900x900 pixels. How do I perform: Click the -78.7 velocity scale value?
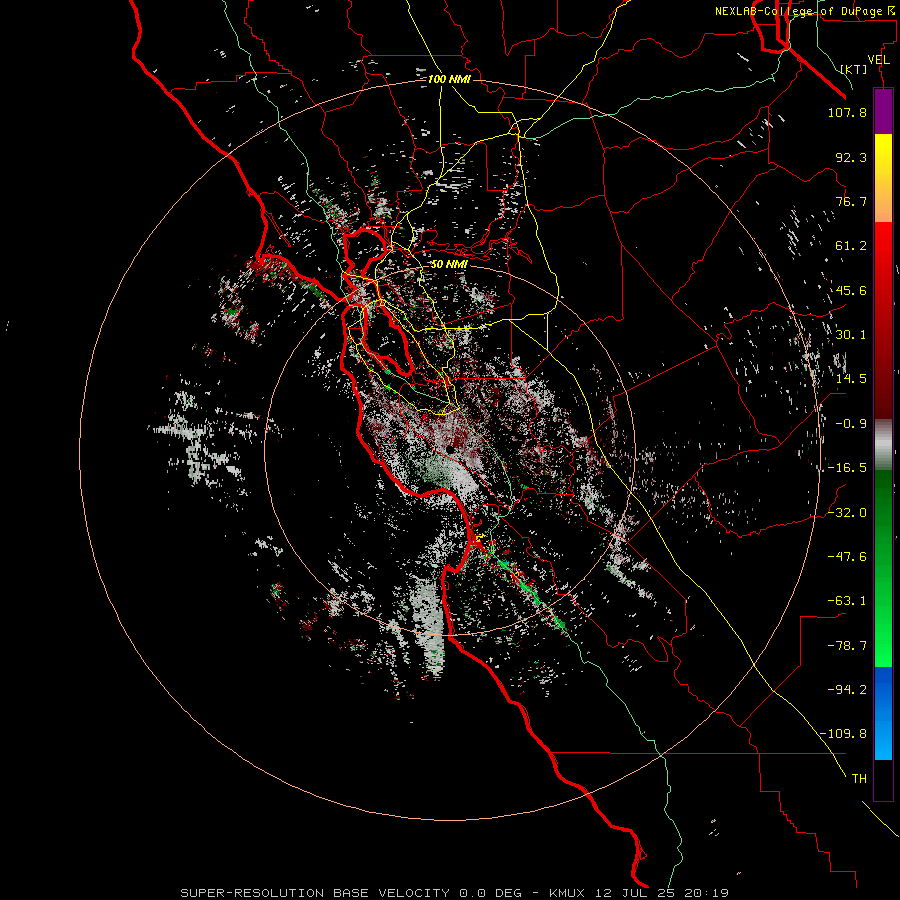847,646
